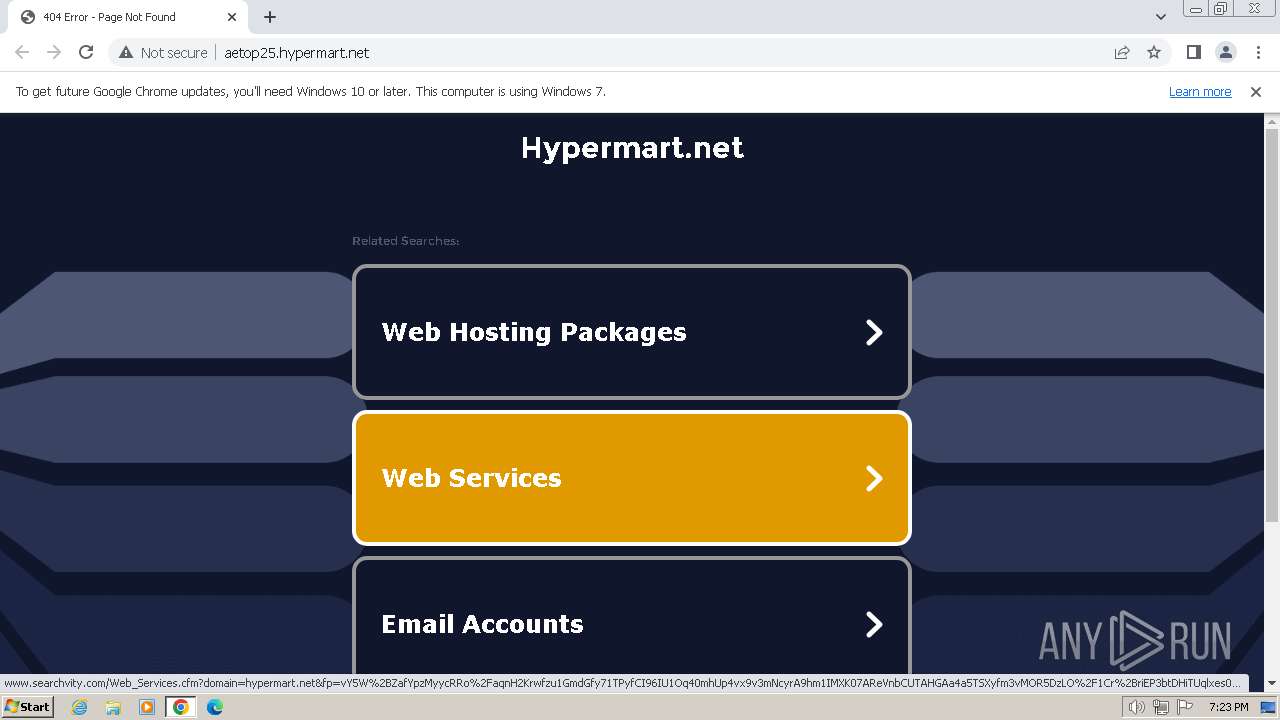
Task: Expand the tab search dropdown arrow
Action: tap(1161, 17)
